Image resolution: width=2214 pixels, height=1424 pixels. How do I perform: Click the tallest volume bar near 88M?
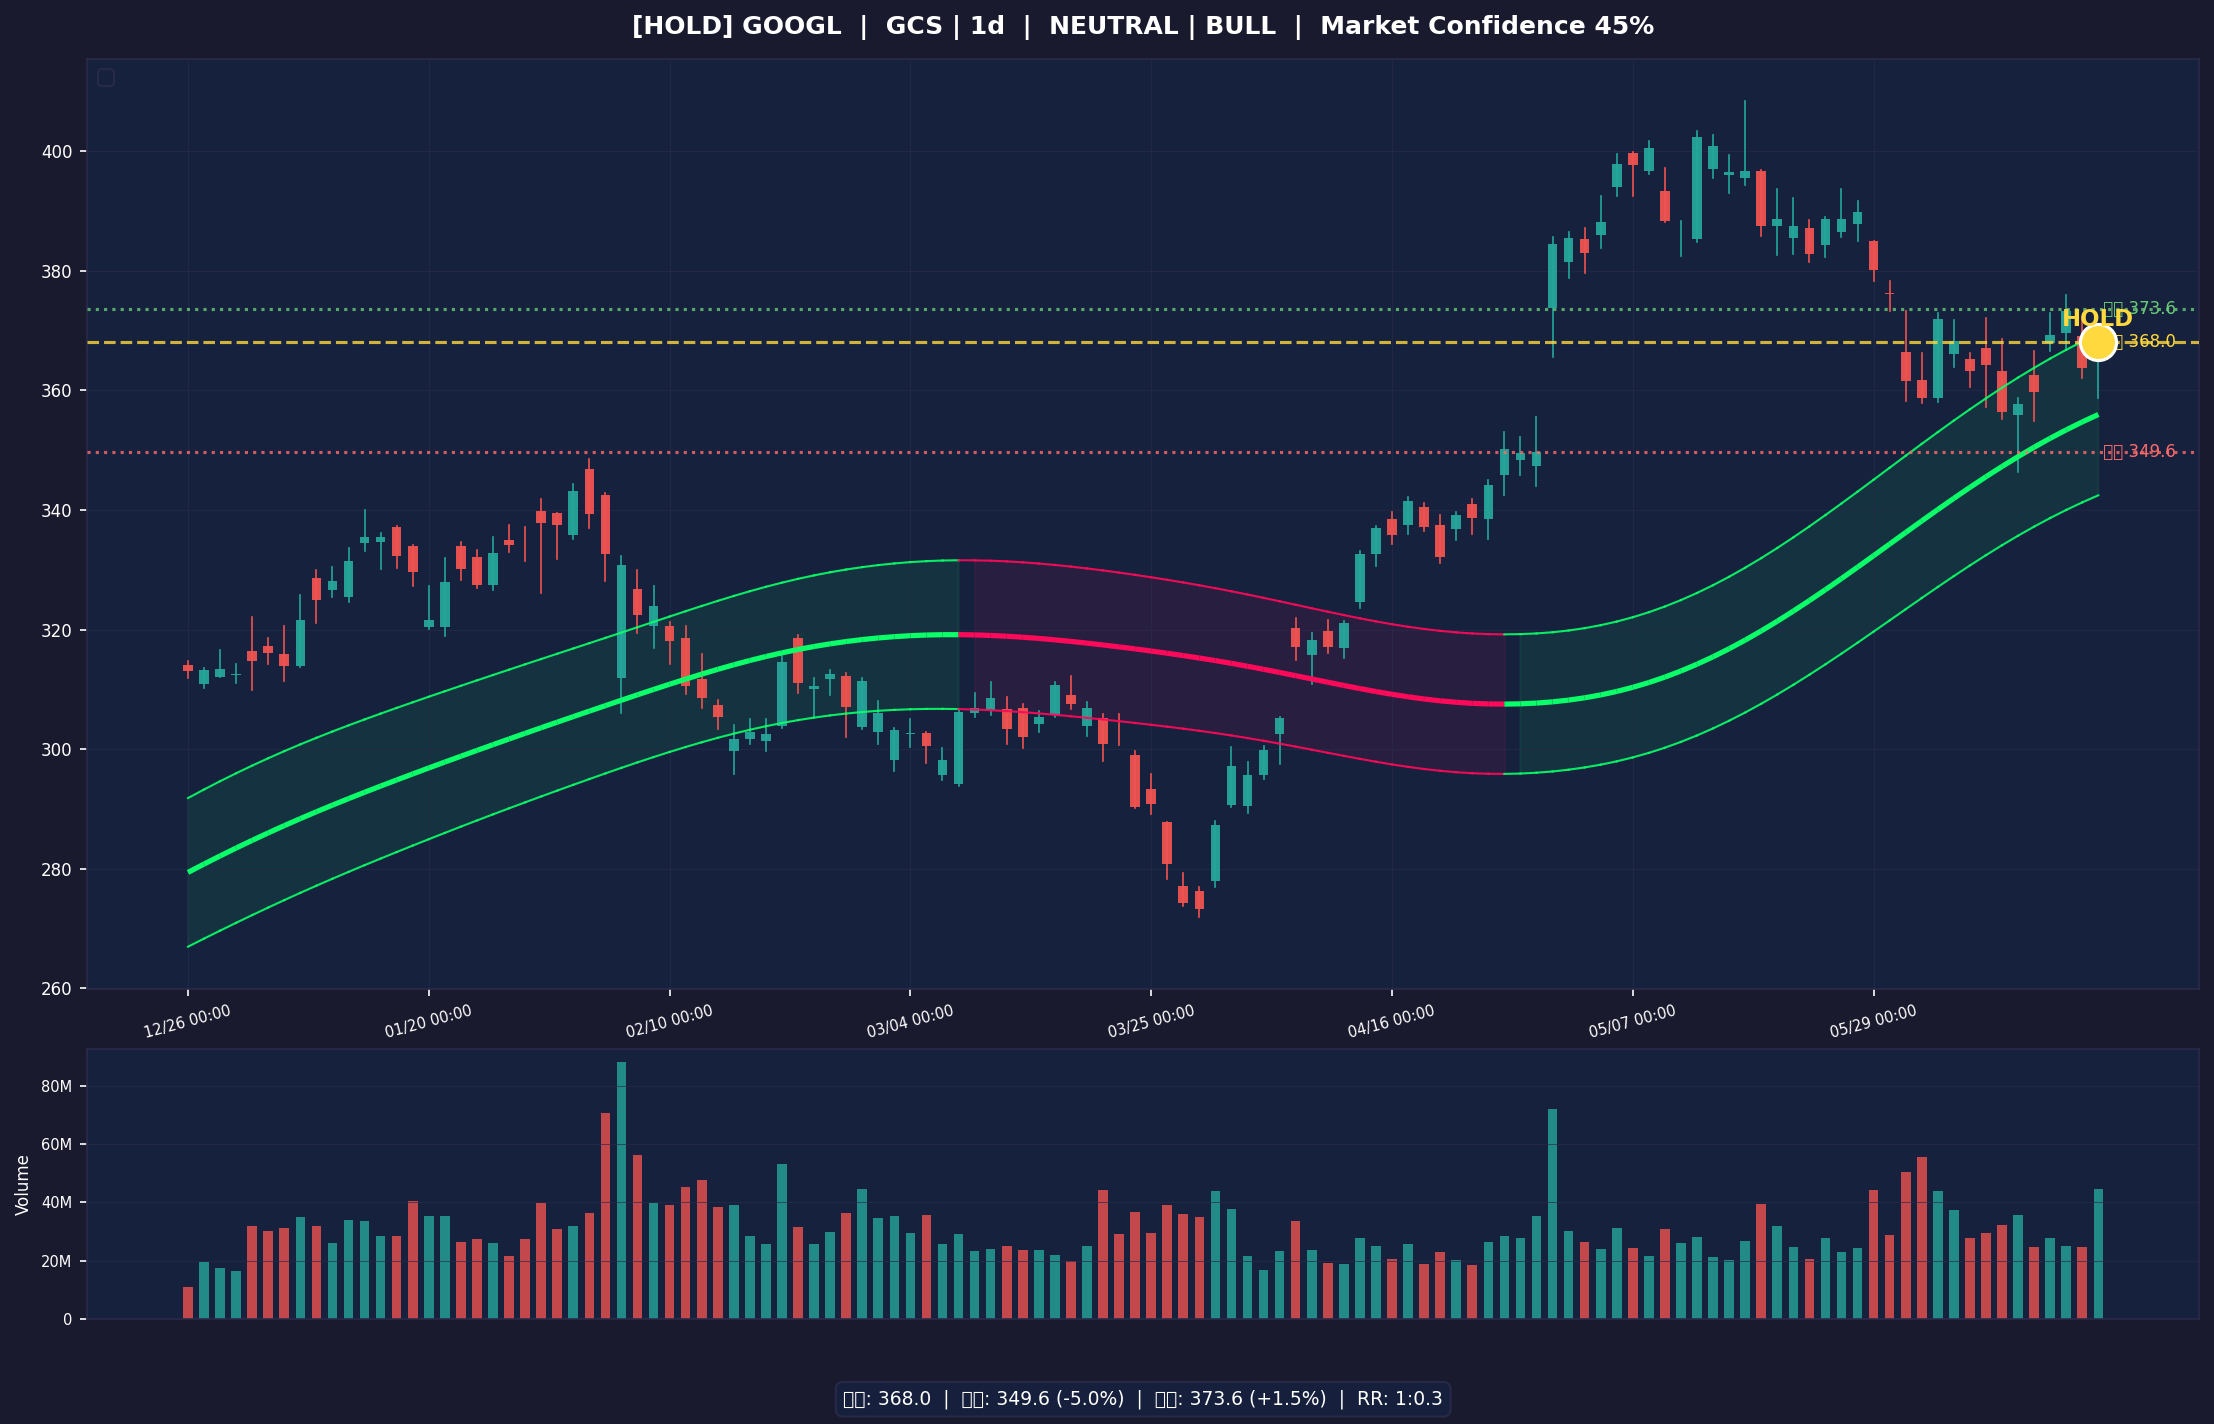click(621, 1190)
